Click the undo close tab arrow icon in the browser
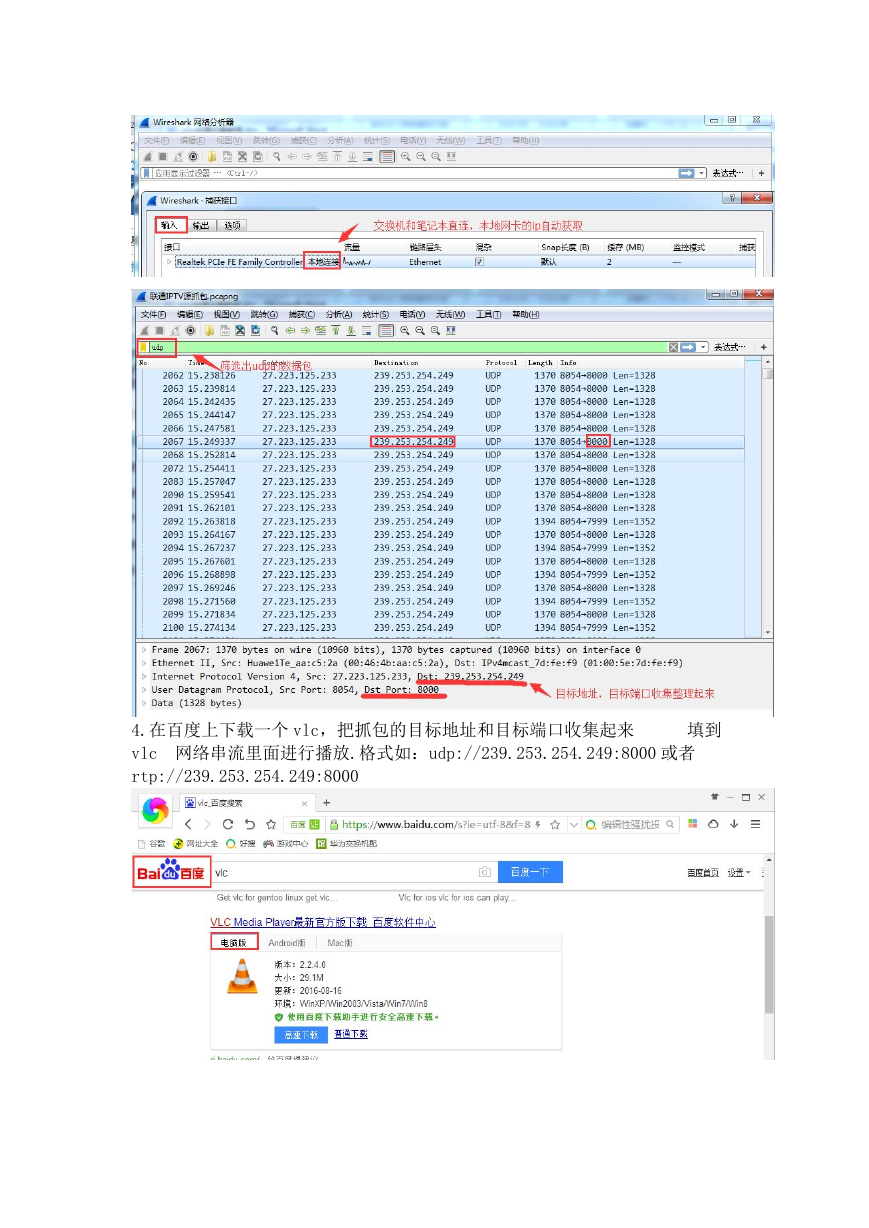Image resolution: width=869 pixels, height=1228 pixels. (x=249, y=824)
